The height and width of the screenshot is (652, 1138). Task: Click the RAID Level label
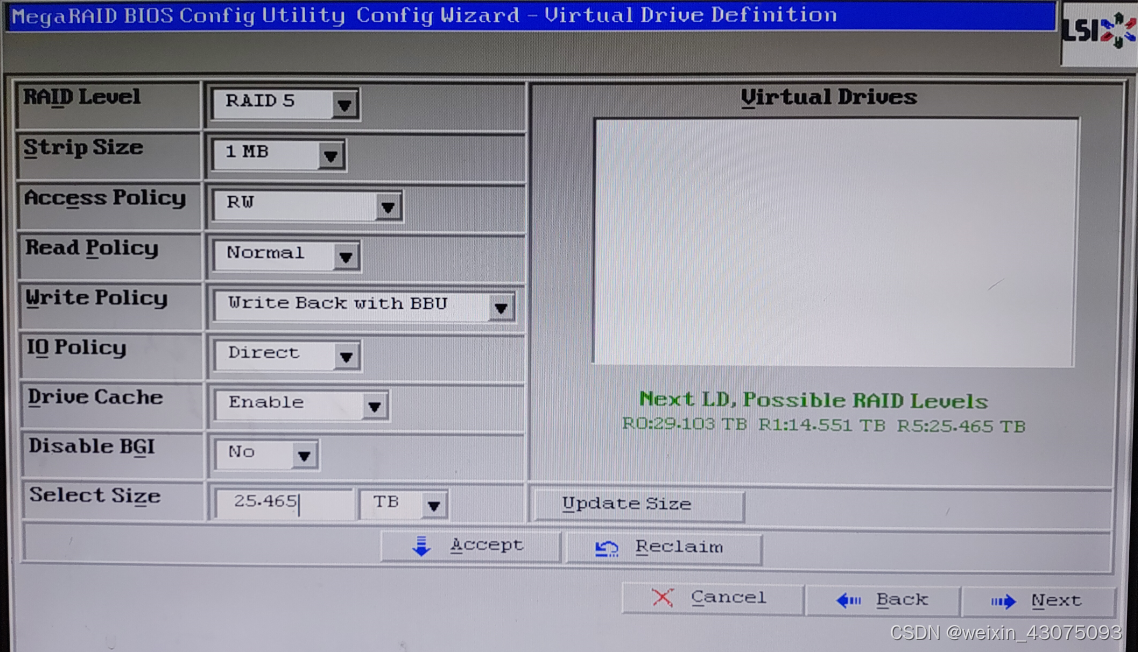(81, 97)
